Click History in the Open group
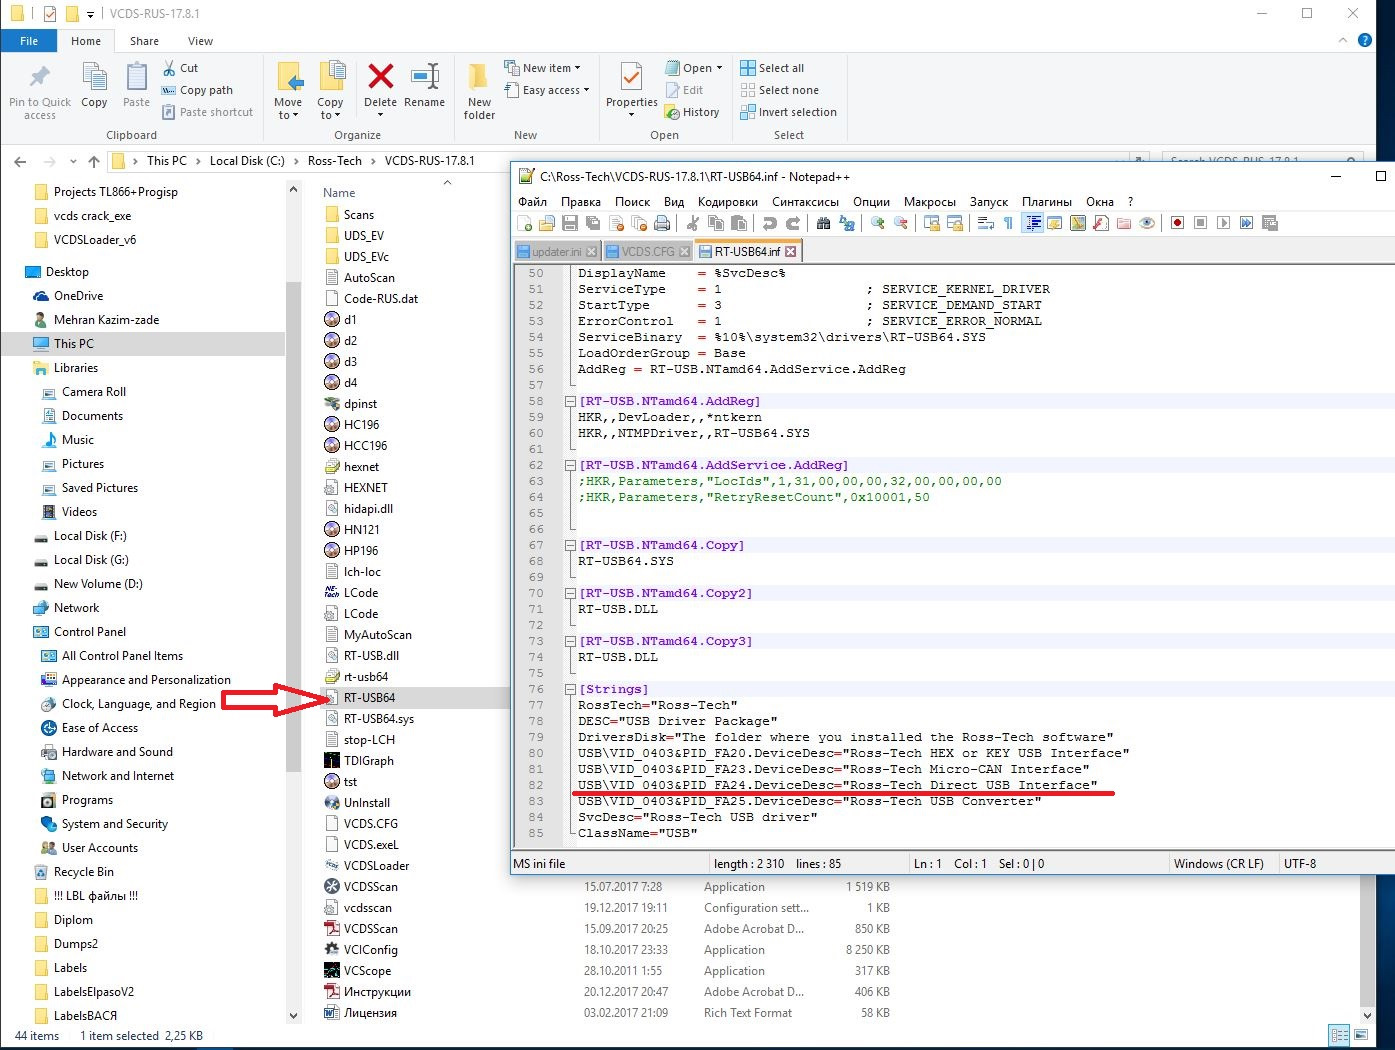 [692, 112]
